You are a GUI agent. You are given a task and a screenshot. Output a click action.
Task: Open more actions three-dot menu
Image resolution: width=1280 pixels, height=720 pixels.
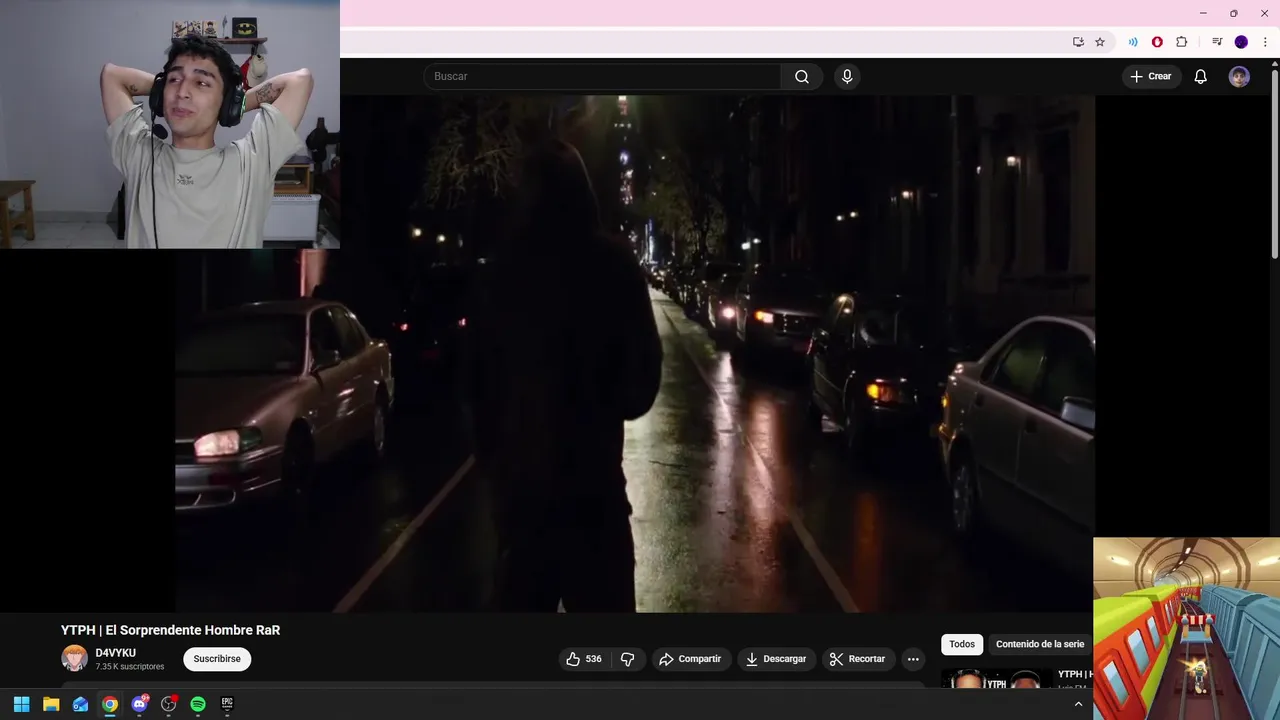point(913,659)
